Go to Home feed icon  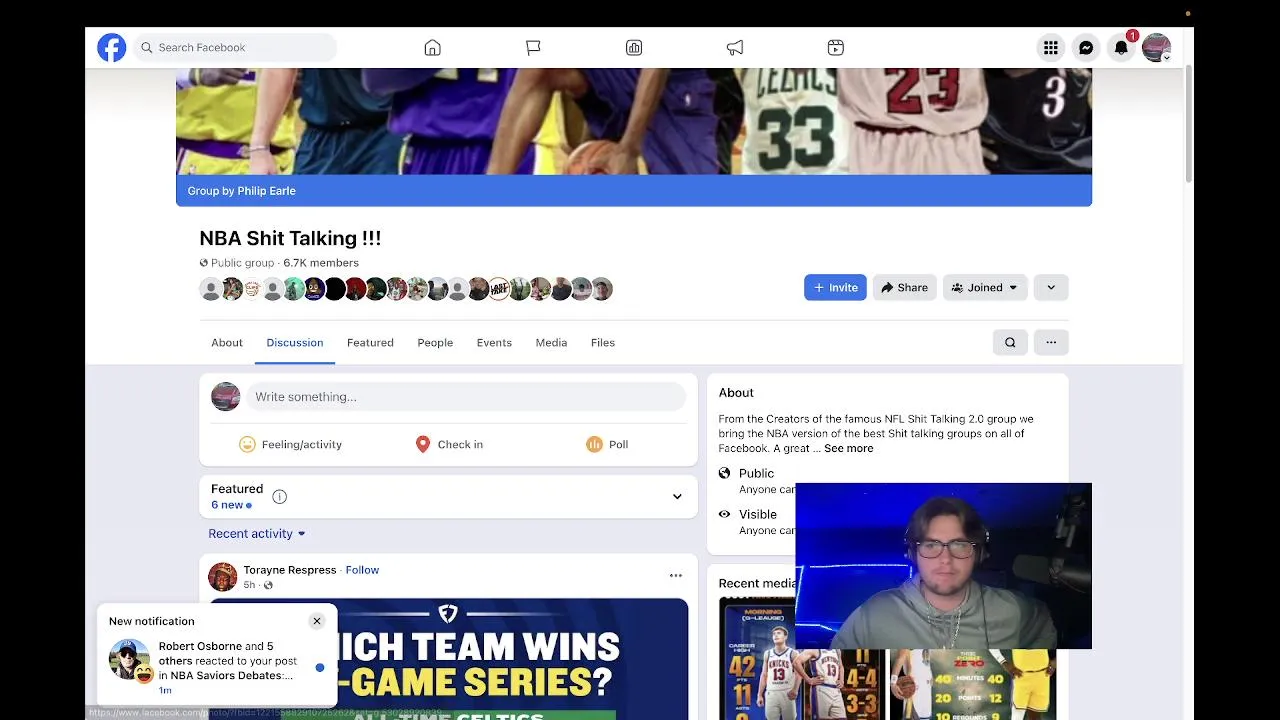tap(432, 47)
